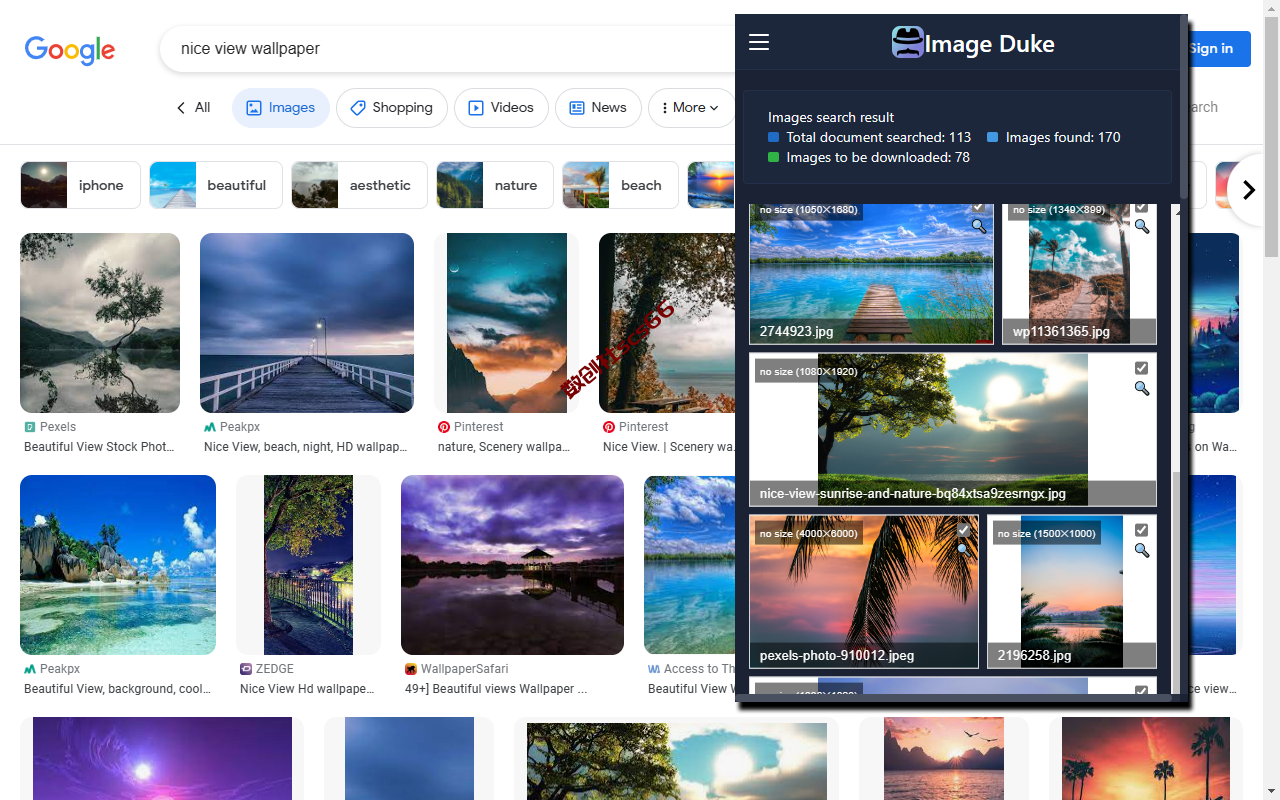Open Nice View Hd wallpaper ZEDGE link
Screen dimensions: 1280x800
tap(307, 689)
